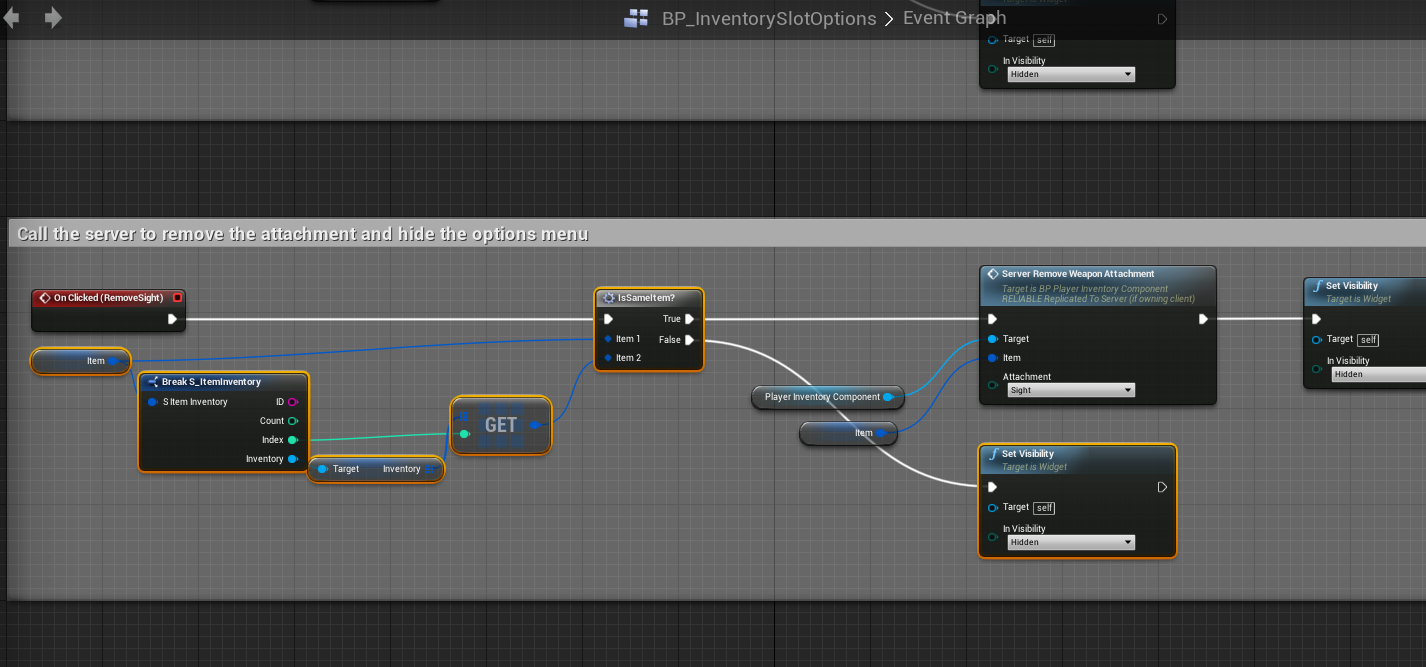Screen dimensions: 1426x667
Task: Open In Visibility dropdown on orange-outlined Set Visibility
Action: click(1071, 542)
